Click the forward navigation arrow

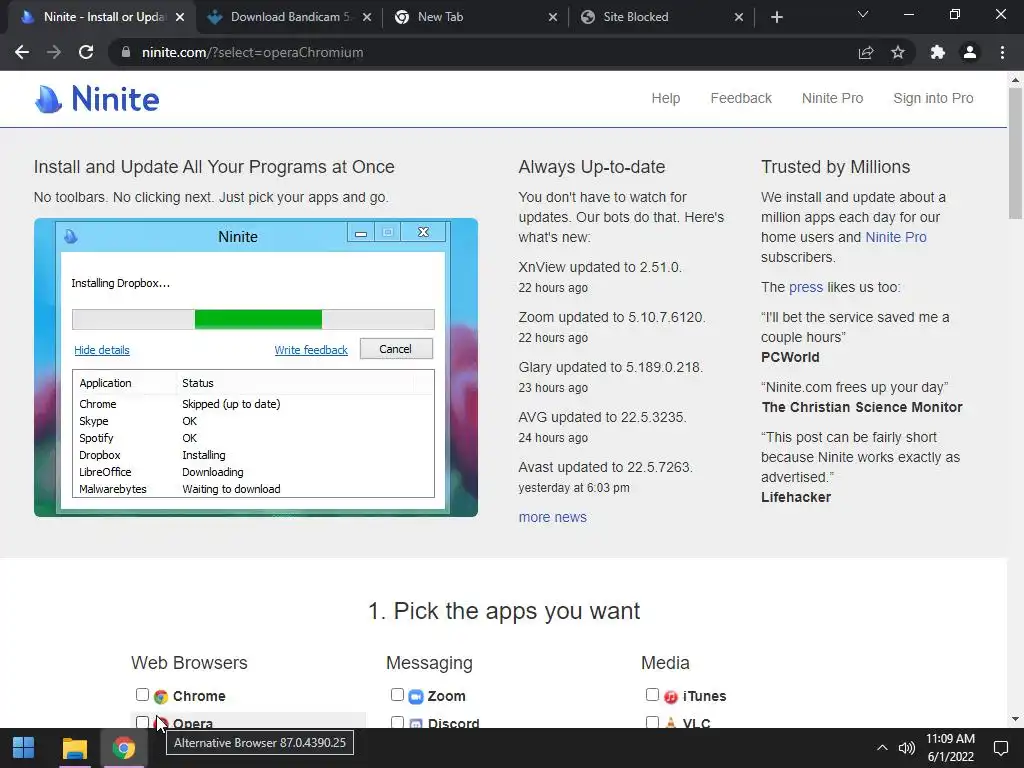[x=54, y=52]
